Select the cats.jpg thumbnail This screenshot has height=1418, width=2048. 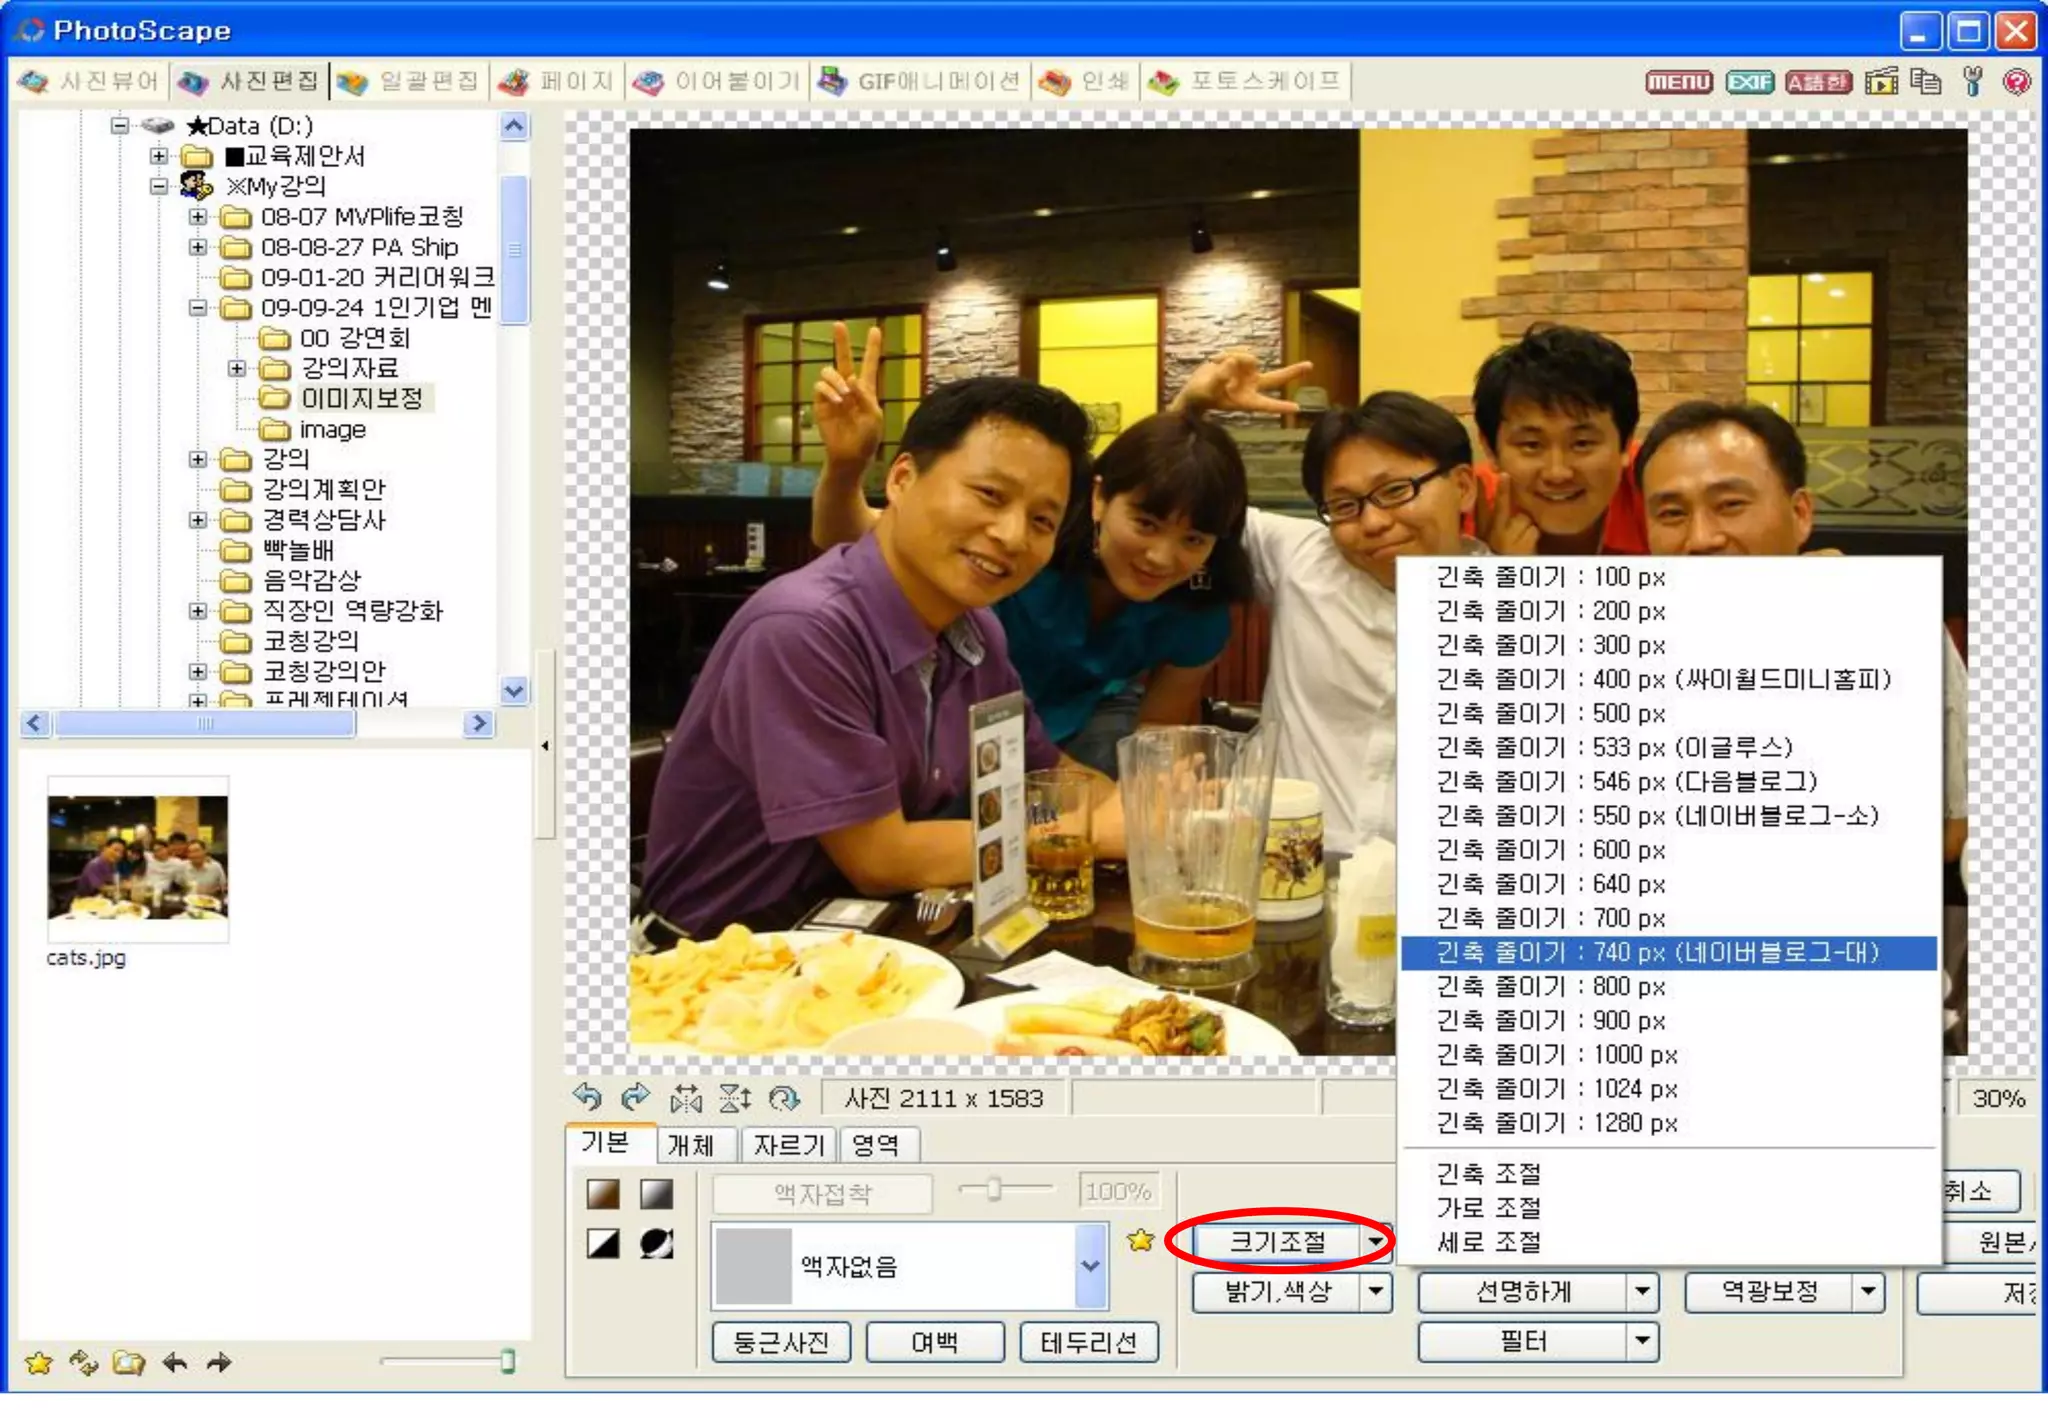pyautogui.click(x=138, y=858)
